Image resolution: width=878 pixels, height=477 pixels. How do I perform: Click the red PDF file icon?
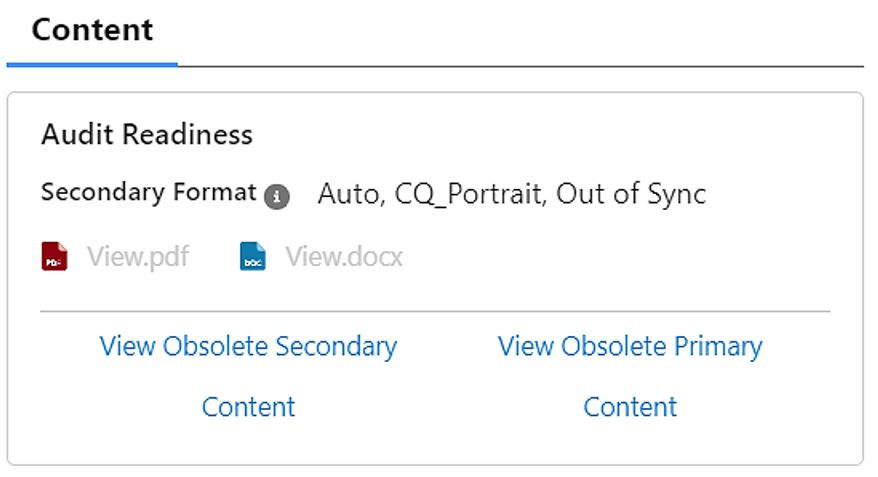coord(55,257)
